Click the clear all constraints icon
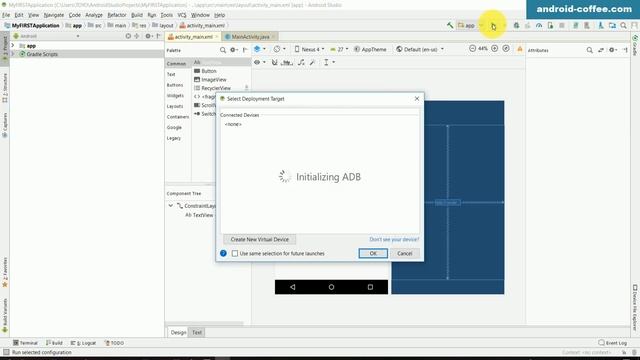This screenshot has width=640, height=360. [301, 62]
